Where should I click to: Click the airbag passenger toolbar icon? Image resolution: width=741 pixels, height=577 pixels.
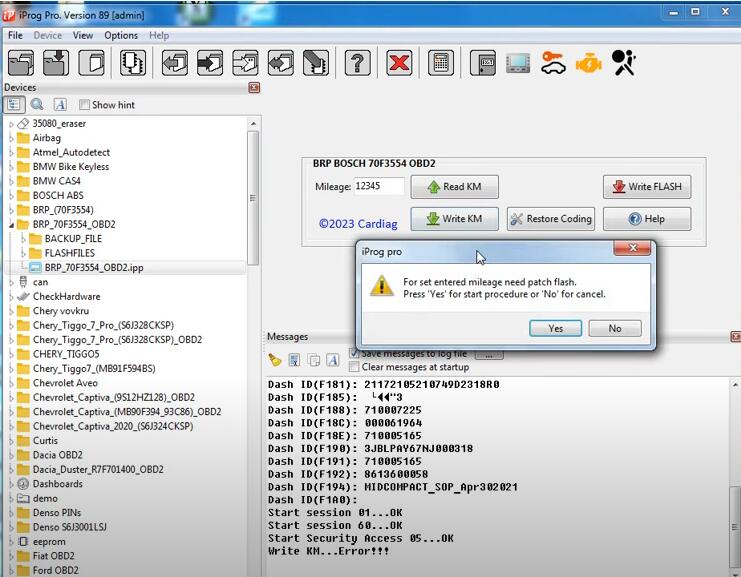623,62
